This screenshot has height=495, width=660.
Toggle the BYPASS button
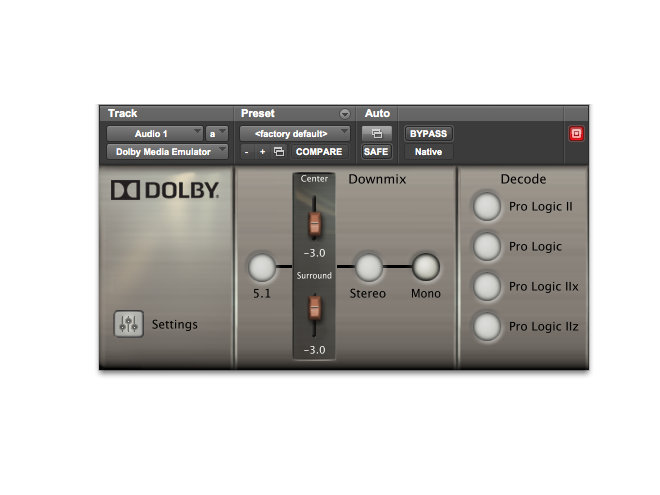(x=428, y=134)
